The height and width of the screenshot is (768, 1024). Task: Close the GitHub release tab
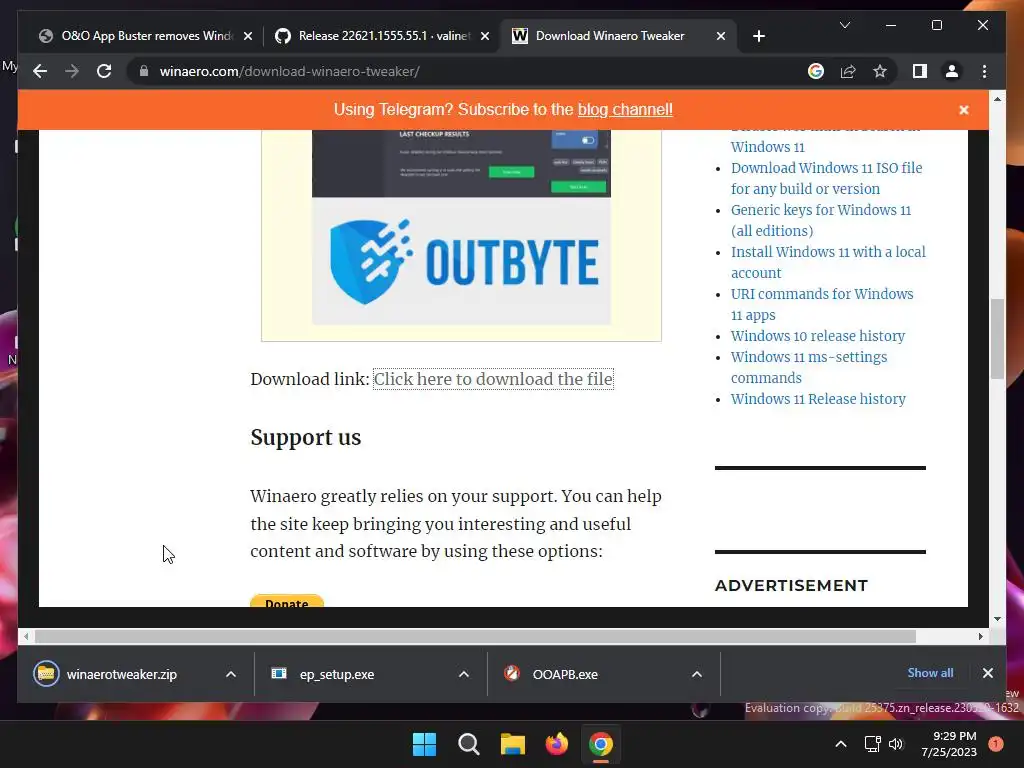(485, 37)
